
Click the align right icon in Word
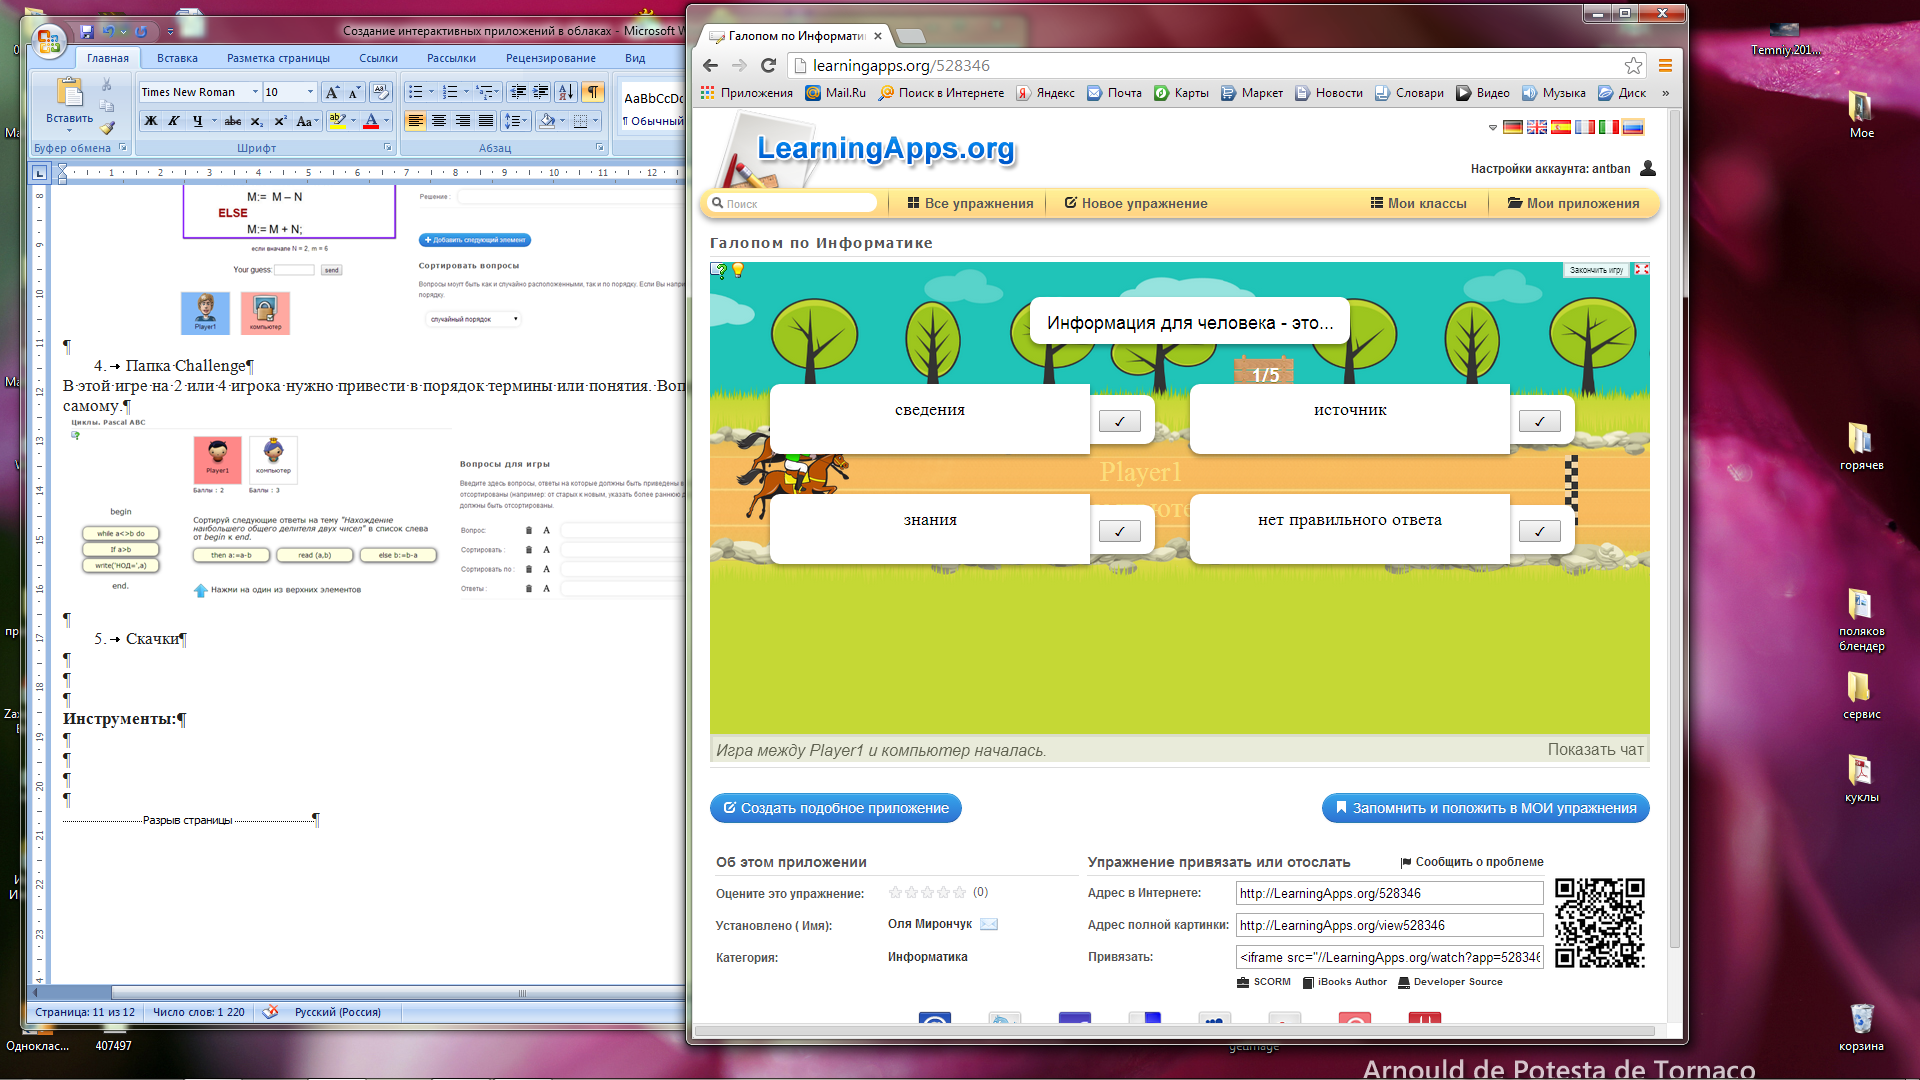(462, 121)
